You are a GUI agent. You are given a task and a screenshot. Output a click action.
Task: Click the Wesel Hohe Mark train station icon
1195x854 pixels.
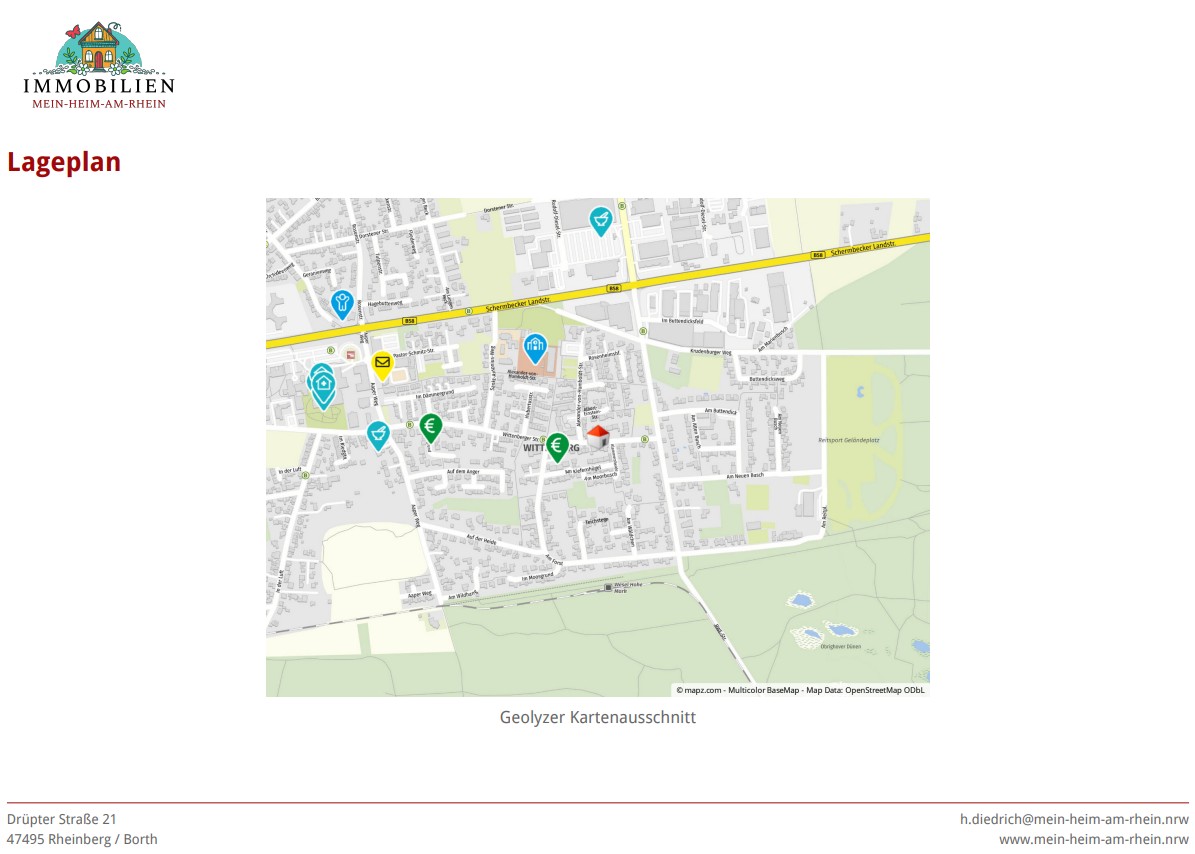coord(608,589)
